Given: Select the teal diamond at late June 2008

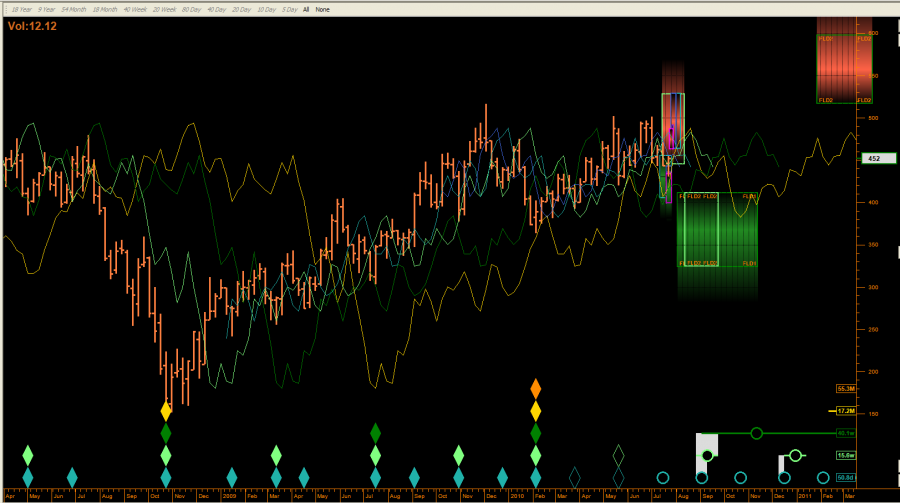Looking at the screenshot, I should tap(72, 477).
